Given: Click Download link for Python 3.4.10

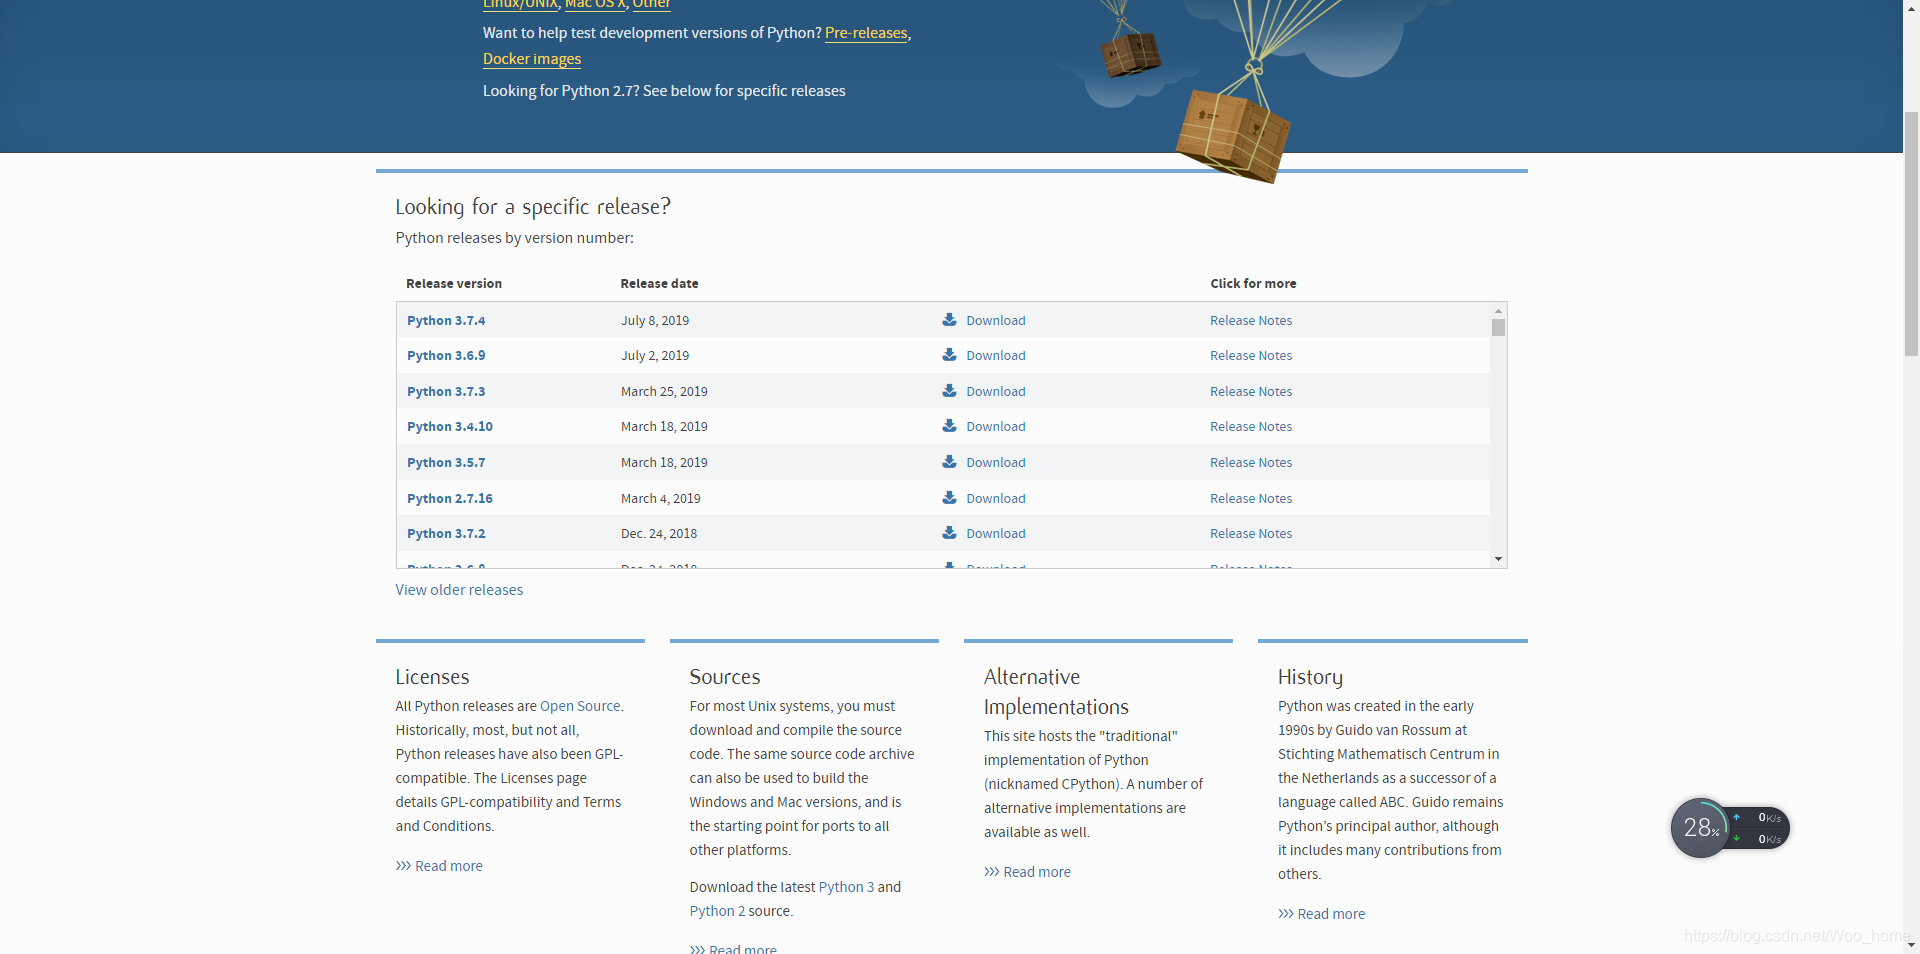Looking at the screenshot, I should pyautogui.click(x=996, y=427).
